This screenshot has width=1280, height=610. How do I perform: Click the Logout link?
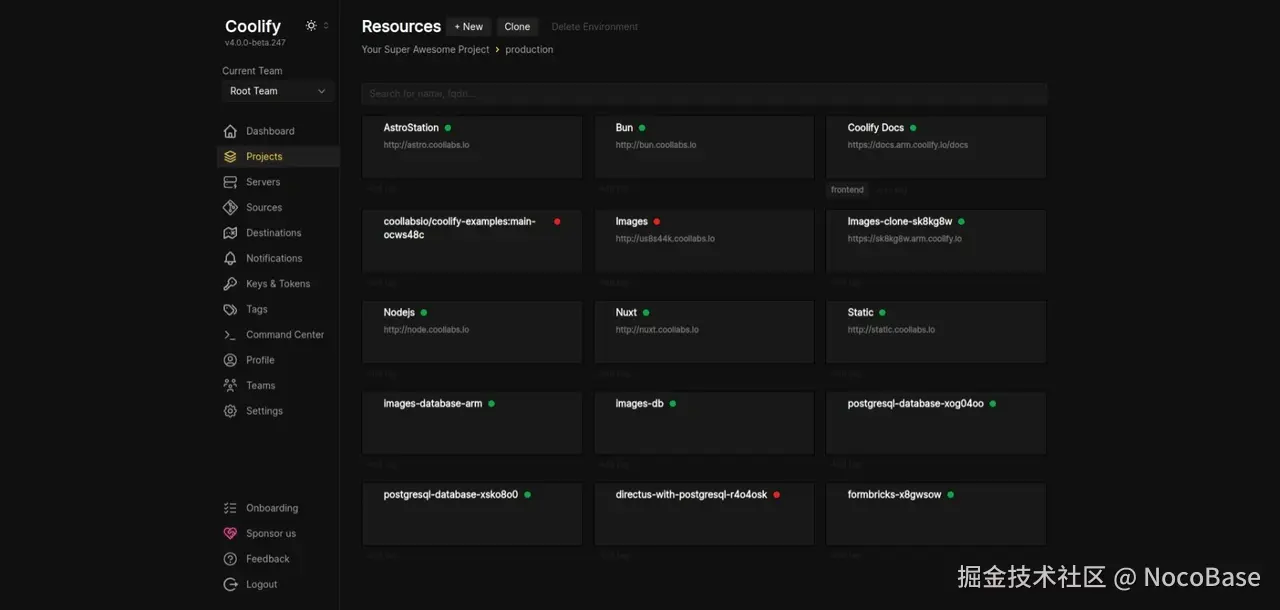coord(278,585)
